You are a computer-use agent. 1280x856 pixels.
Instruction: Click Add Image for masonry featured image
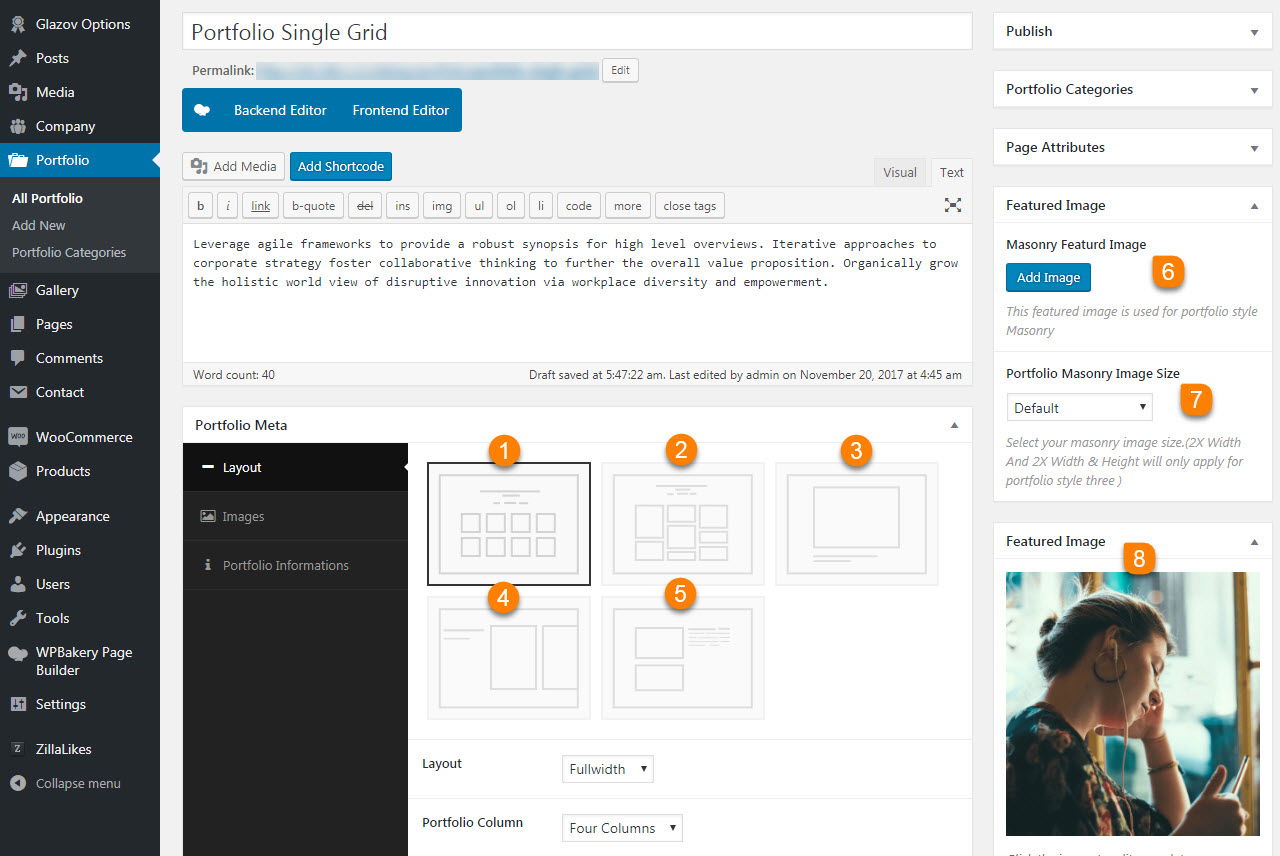tap(1048, 278)
